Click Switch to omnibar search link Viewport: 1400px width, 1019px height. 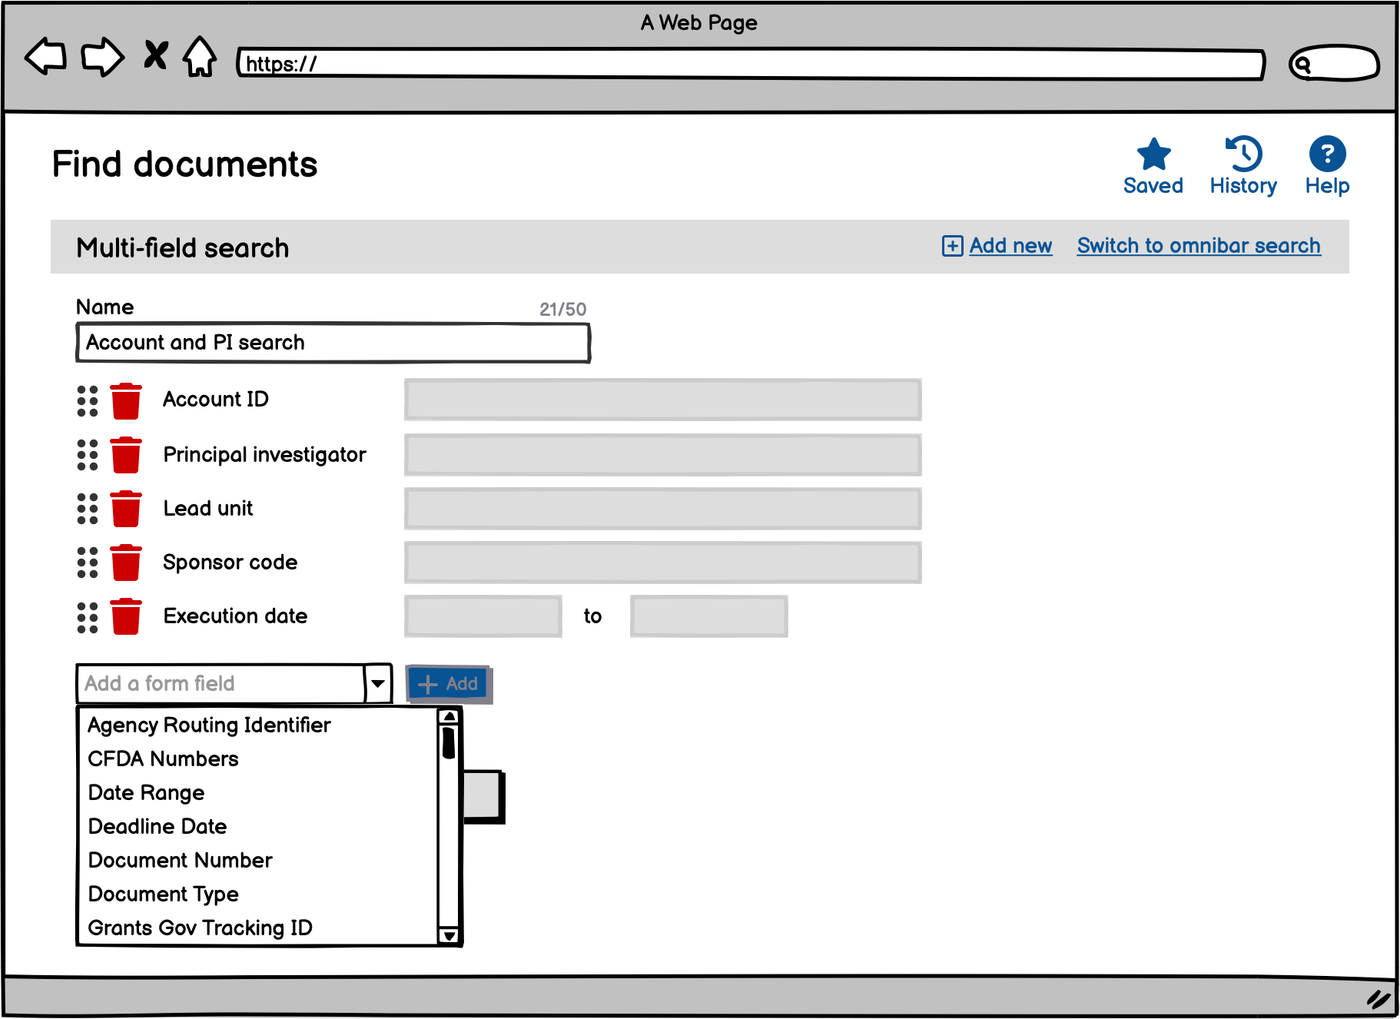pyautogui.click(x=1198, y=246)
